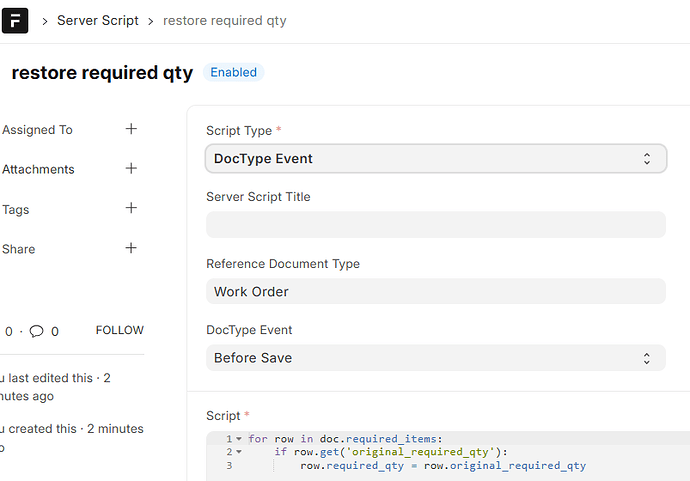Click the Enabled status badge

[x=233, y=72]
